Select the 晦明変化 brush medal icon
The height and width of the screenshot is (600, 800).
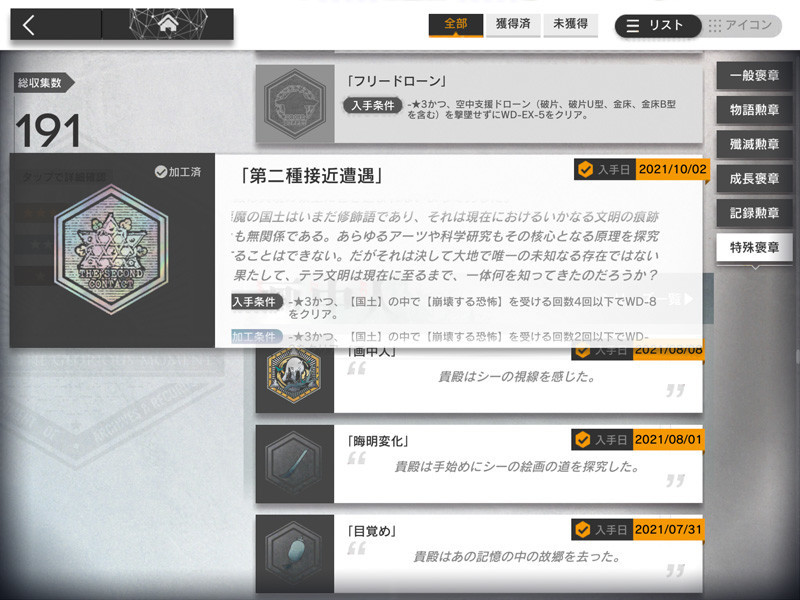click(x=294, y=464)
